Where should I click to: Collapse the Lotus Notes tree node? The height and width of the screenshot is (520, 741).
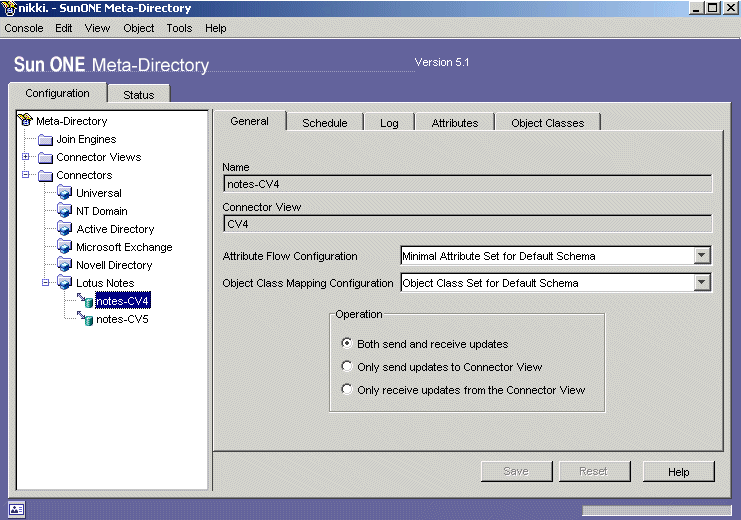pos(45,282)
